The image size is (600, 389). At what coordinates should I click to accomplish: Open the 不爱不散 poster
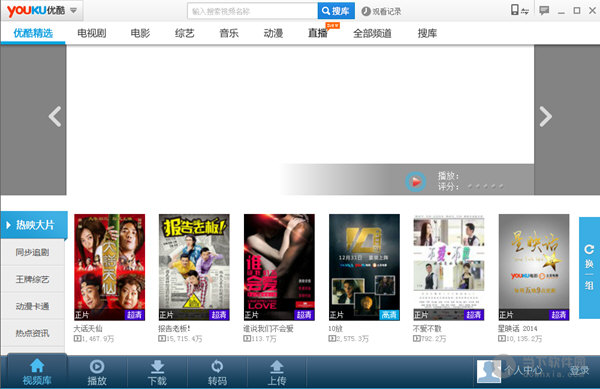pyautogui.click(x=449, y=267)
